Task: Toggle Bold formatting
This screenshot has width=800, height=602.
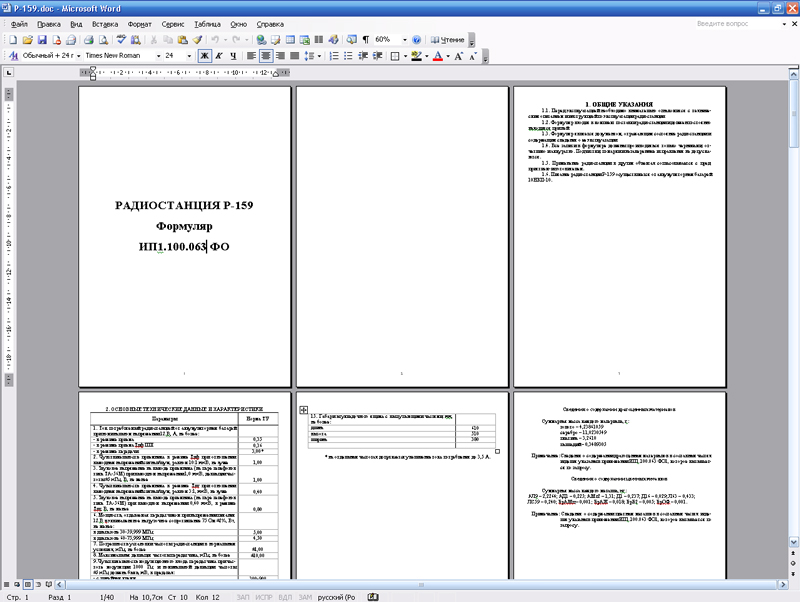Action: pyautogui.click(x=204, y=56)
